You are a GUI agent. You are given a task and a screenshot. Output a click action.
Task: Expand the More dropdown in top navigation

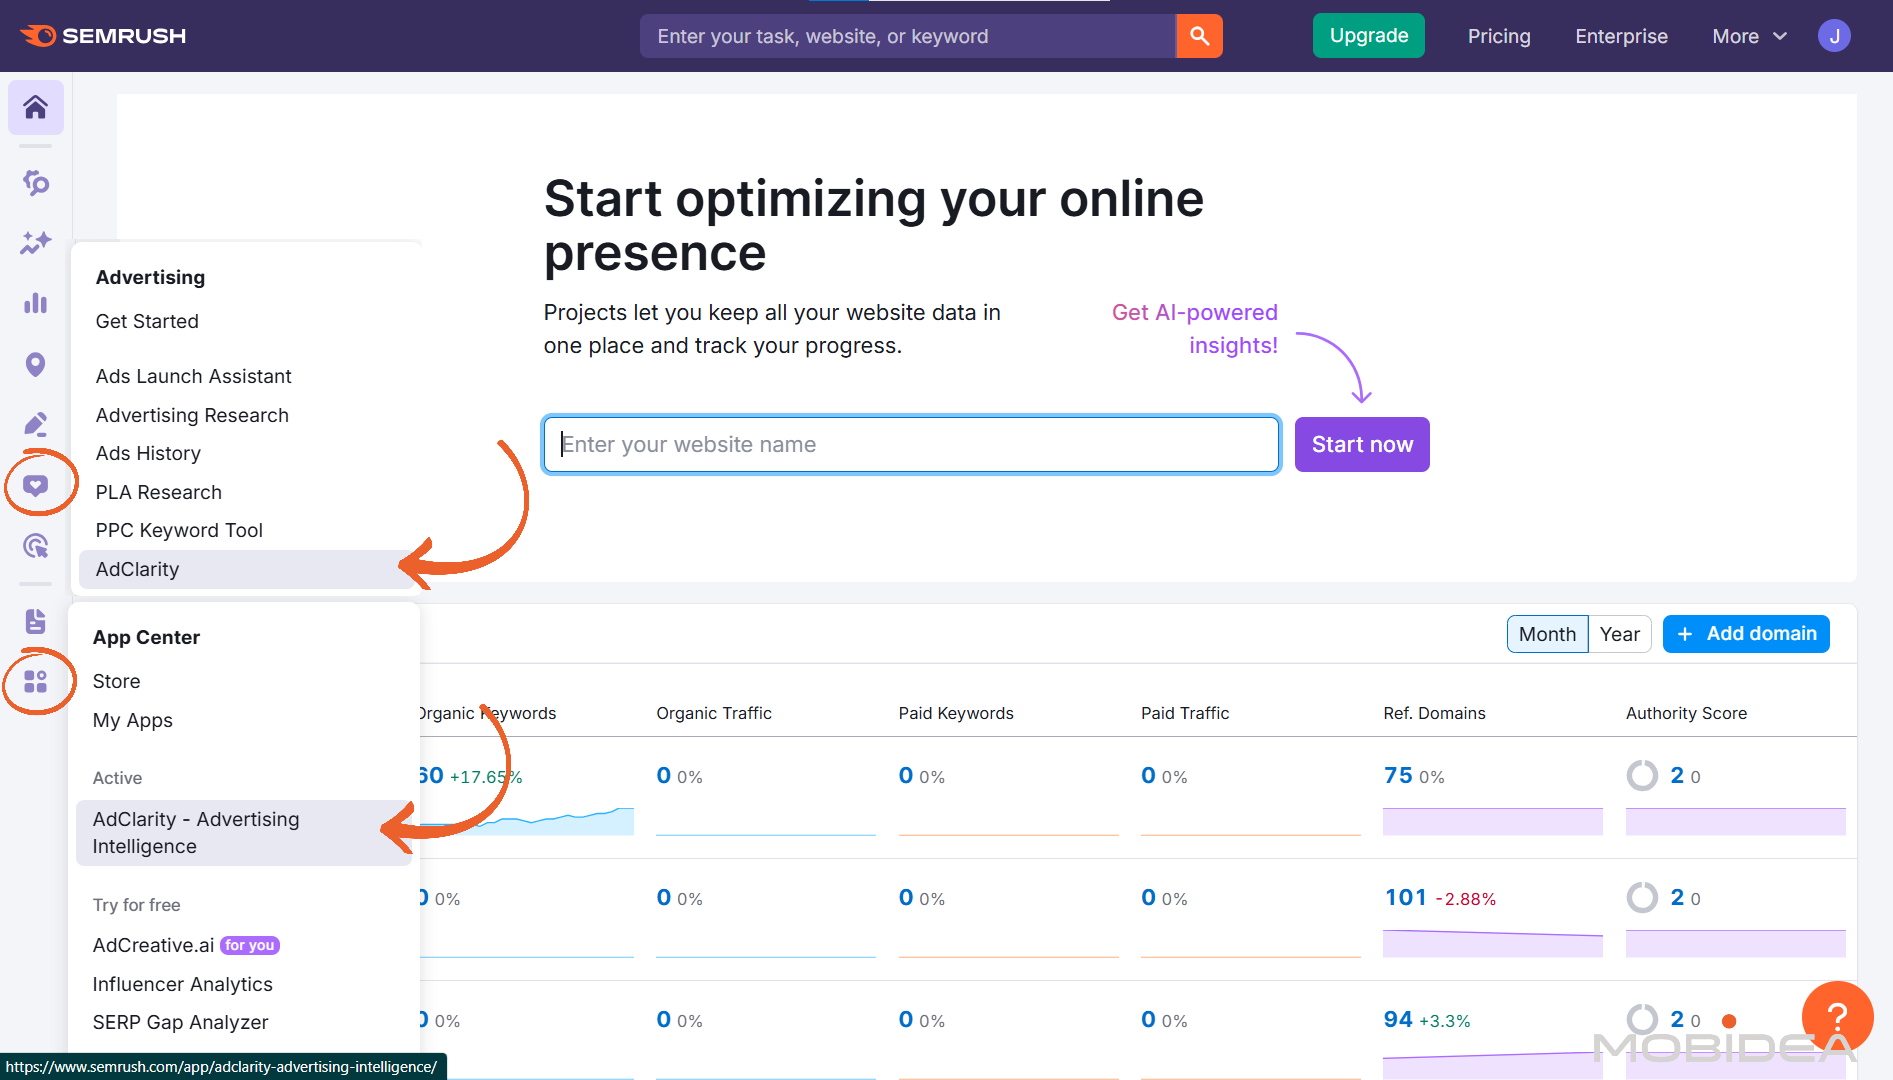tap(1748, 36)
